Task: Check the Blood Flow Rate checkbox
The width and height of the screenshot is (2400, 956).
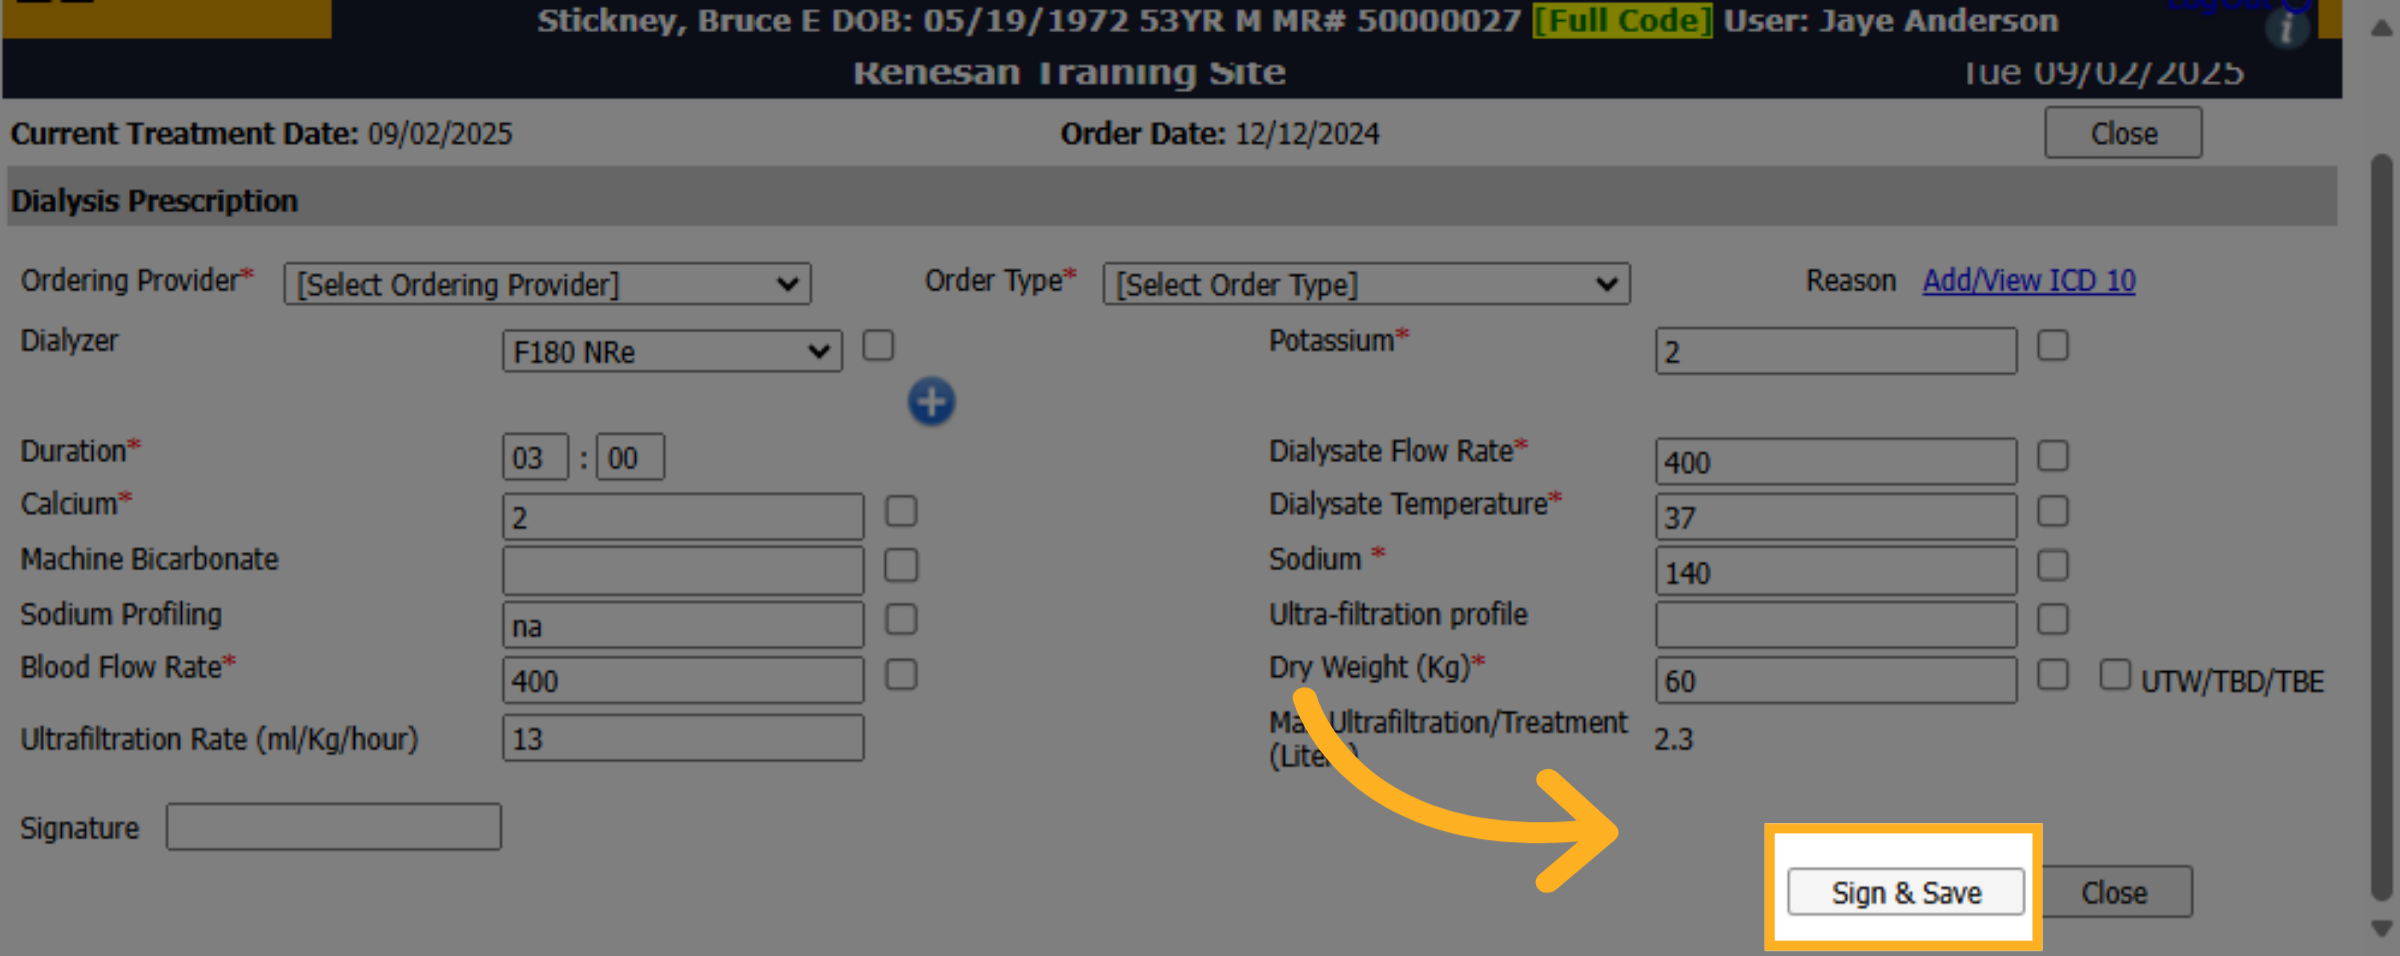Action: coord(901,675)
